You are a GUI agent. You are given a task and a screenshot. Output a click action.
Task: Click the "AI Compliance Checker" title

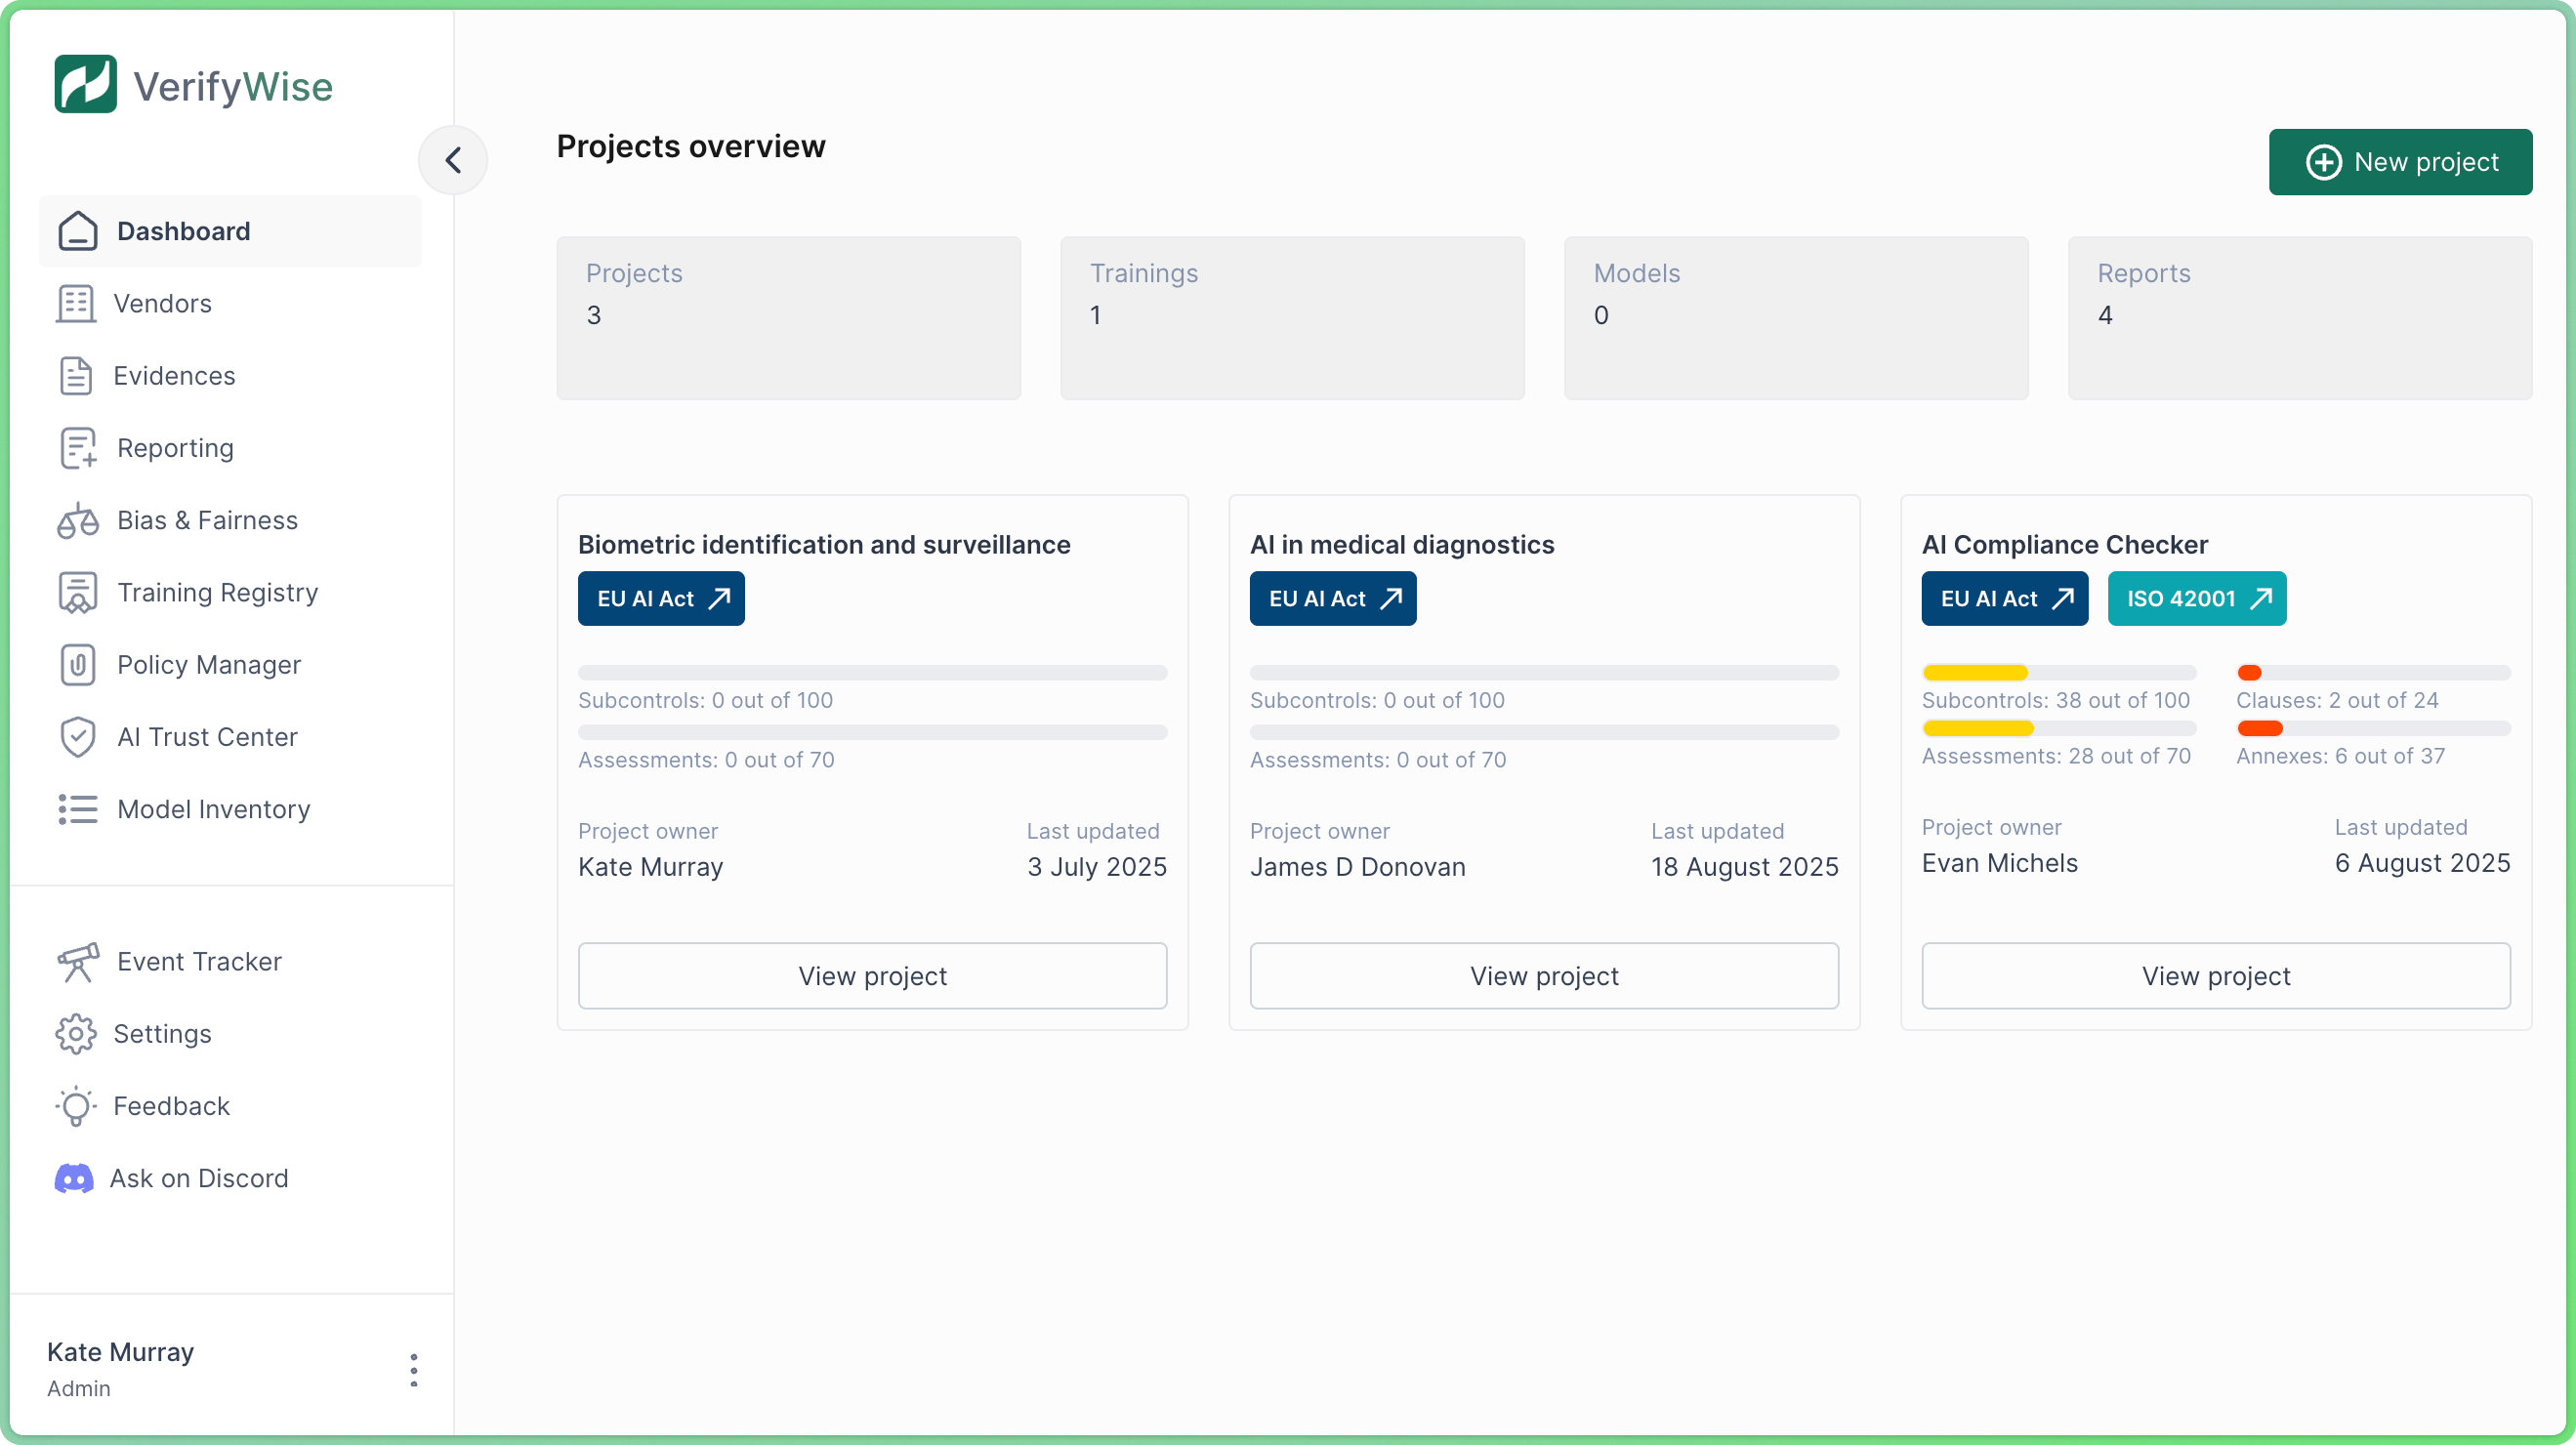pos(2065,544)
